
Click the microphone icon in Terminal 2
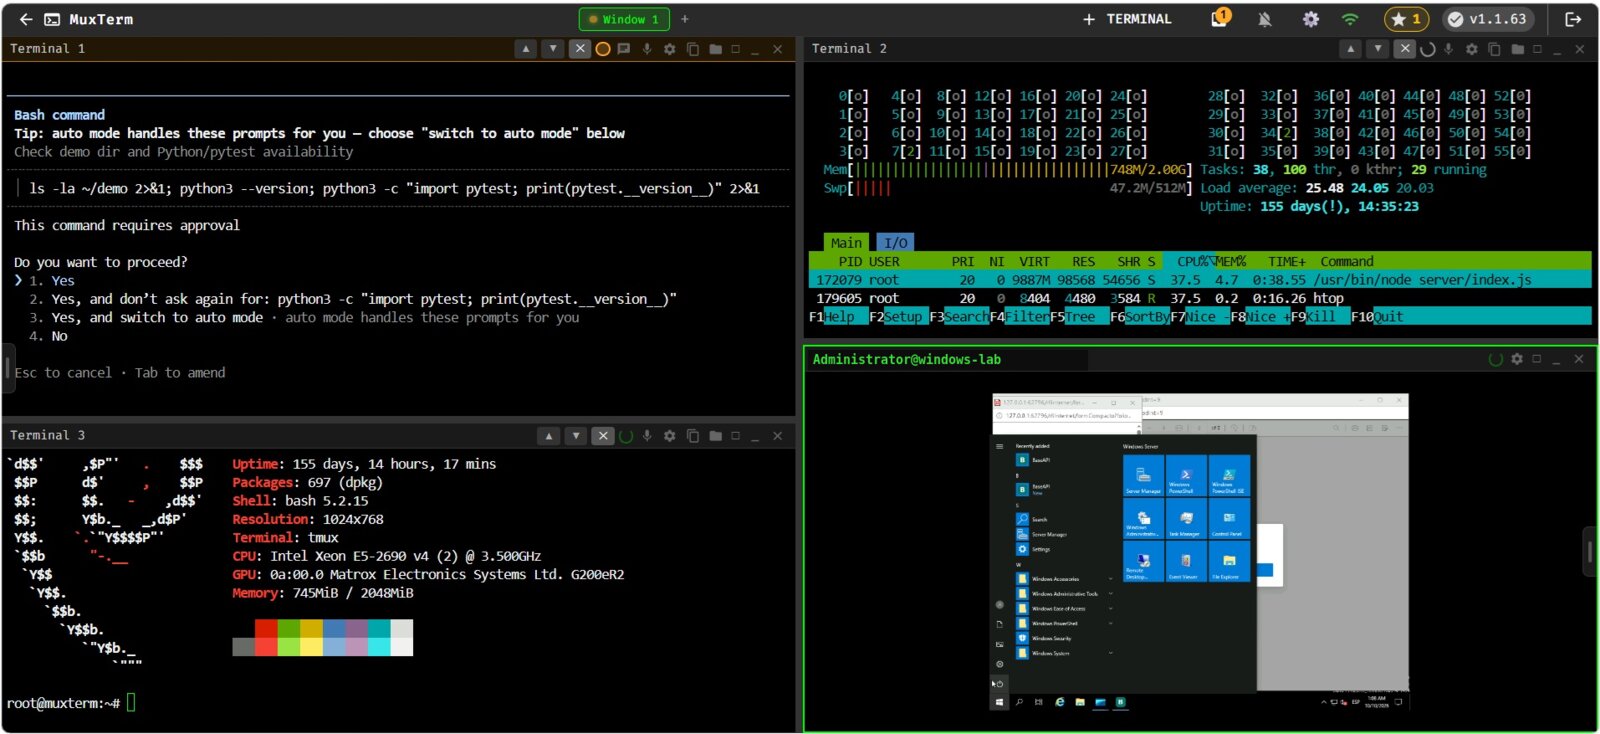click(x=1448, y=49)
